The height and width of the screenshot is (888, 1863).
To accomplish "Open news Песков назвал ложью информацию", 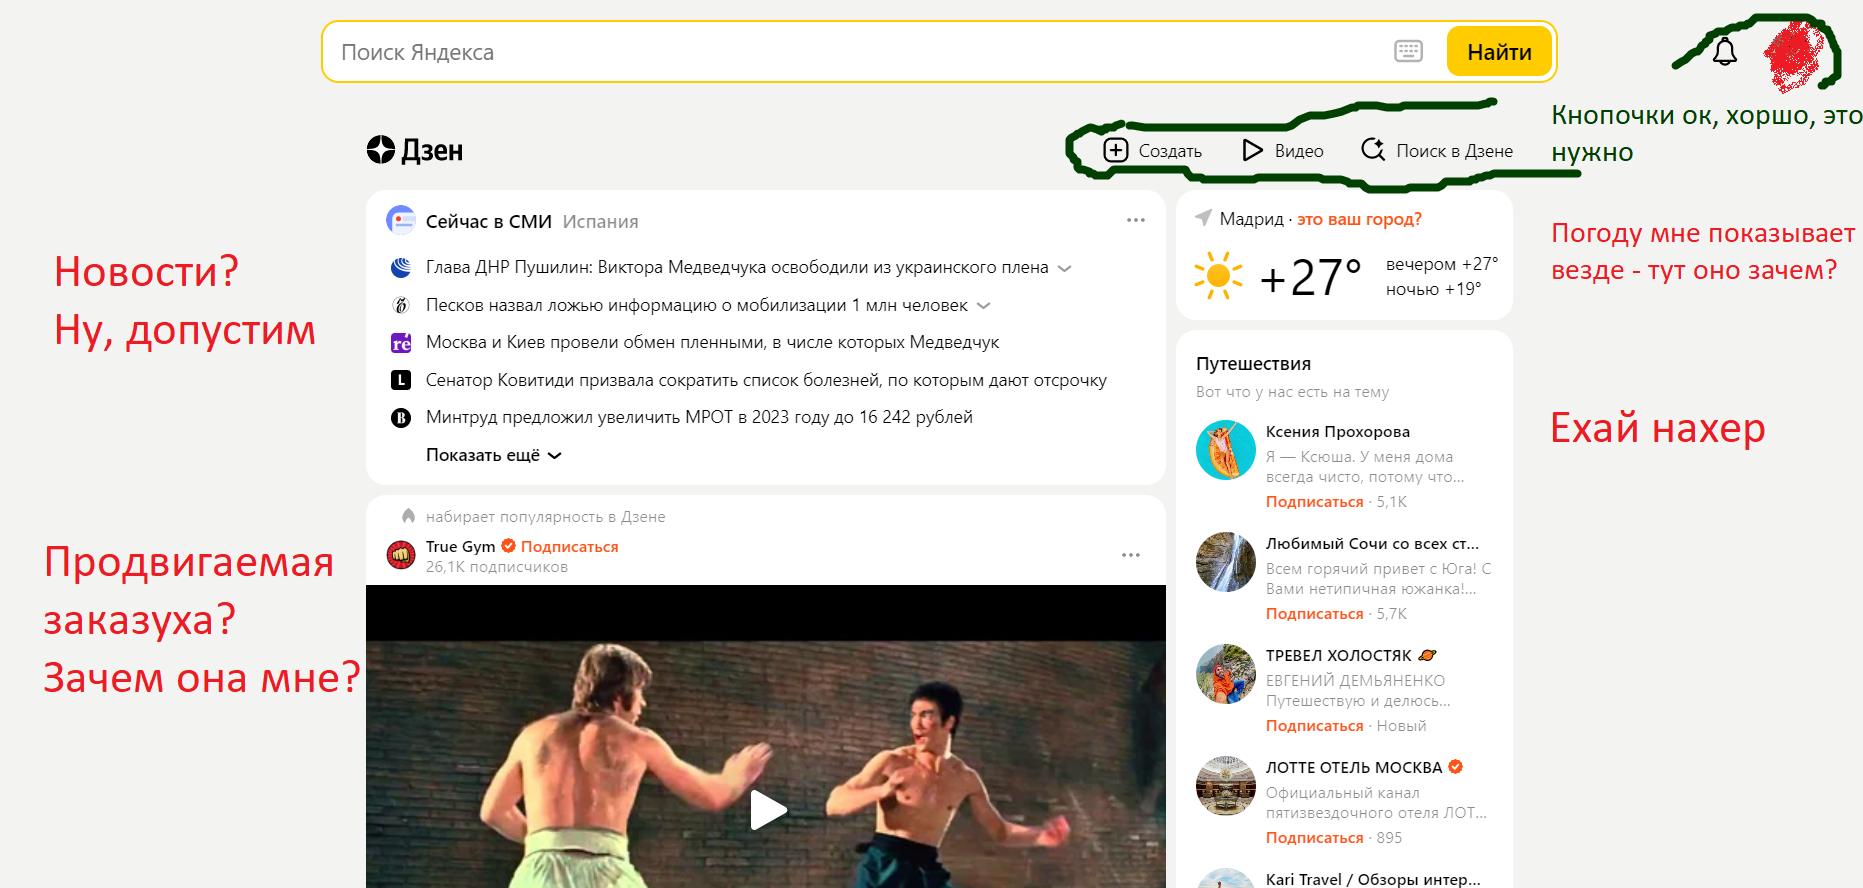I will pyautogui.click(x=696, y=305).
